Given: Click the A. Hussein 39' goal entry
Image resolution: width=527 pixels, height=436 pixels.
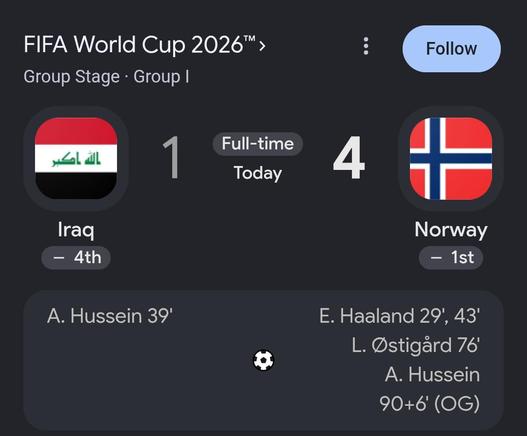Looking at the screenshot, I should pos(110,316).
